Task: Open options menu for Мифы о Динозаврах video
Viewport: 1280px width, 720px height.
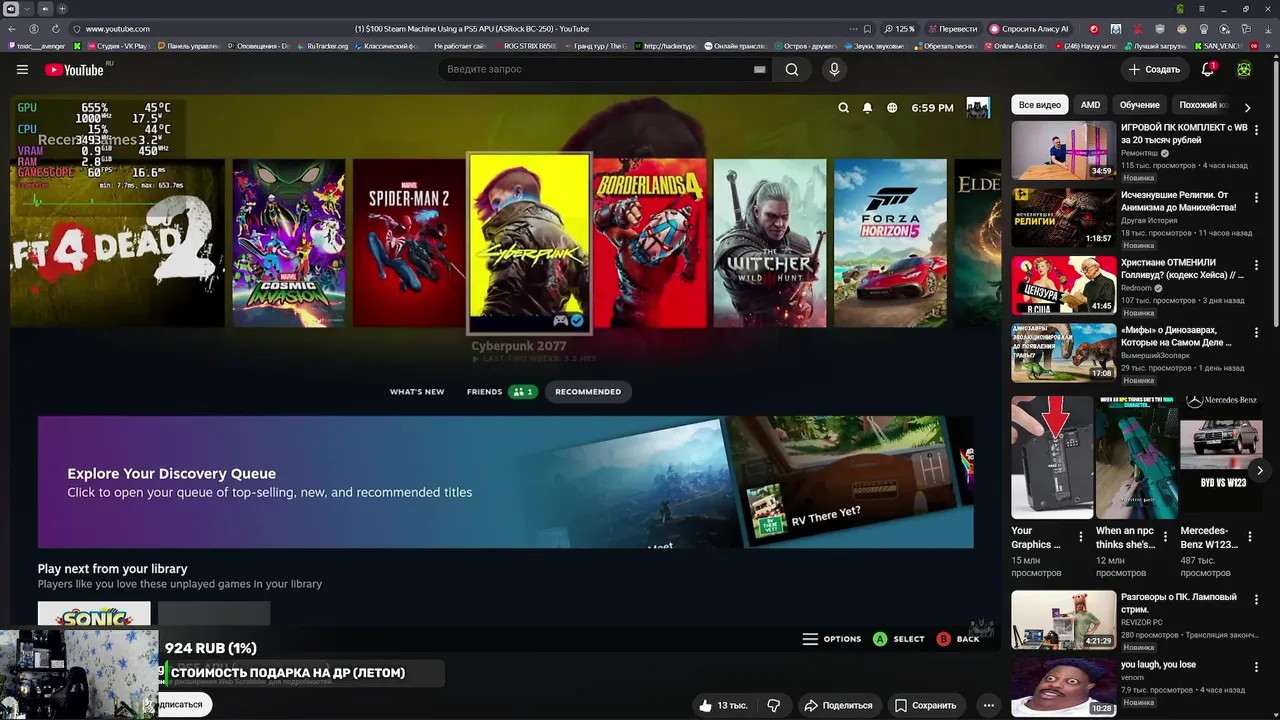Action: [1257, 332]
